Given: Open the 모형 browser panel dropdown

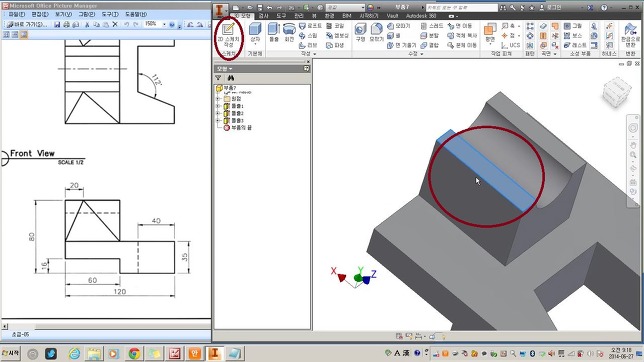Looking at the screenshot, I should (225, 69).
